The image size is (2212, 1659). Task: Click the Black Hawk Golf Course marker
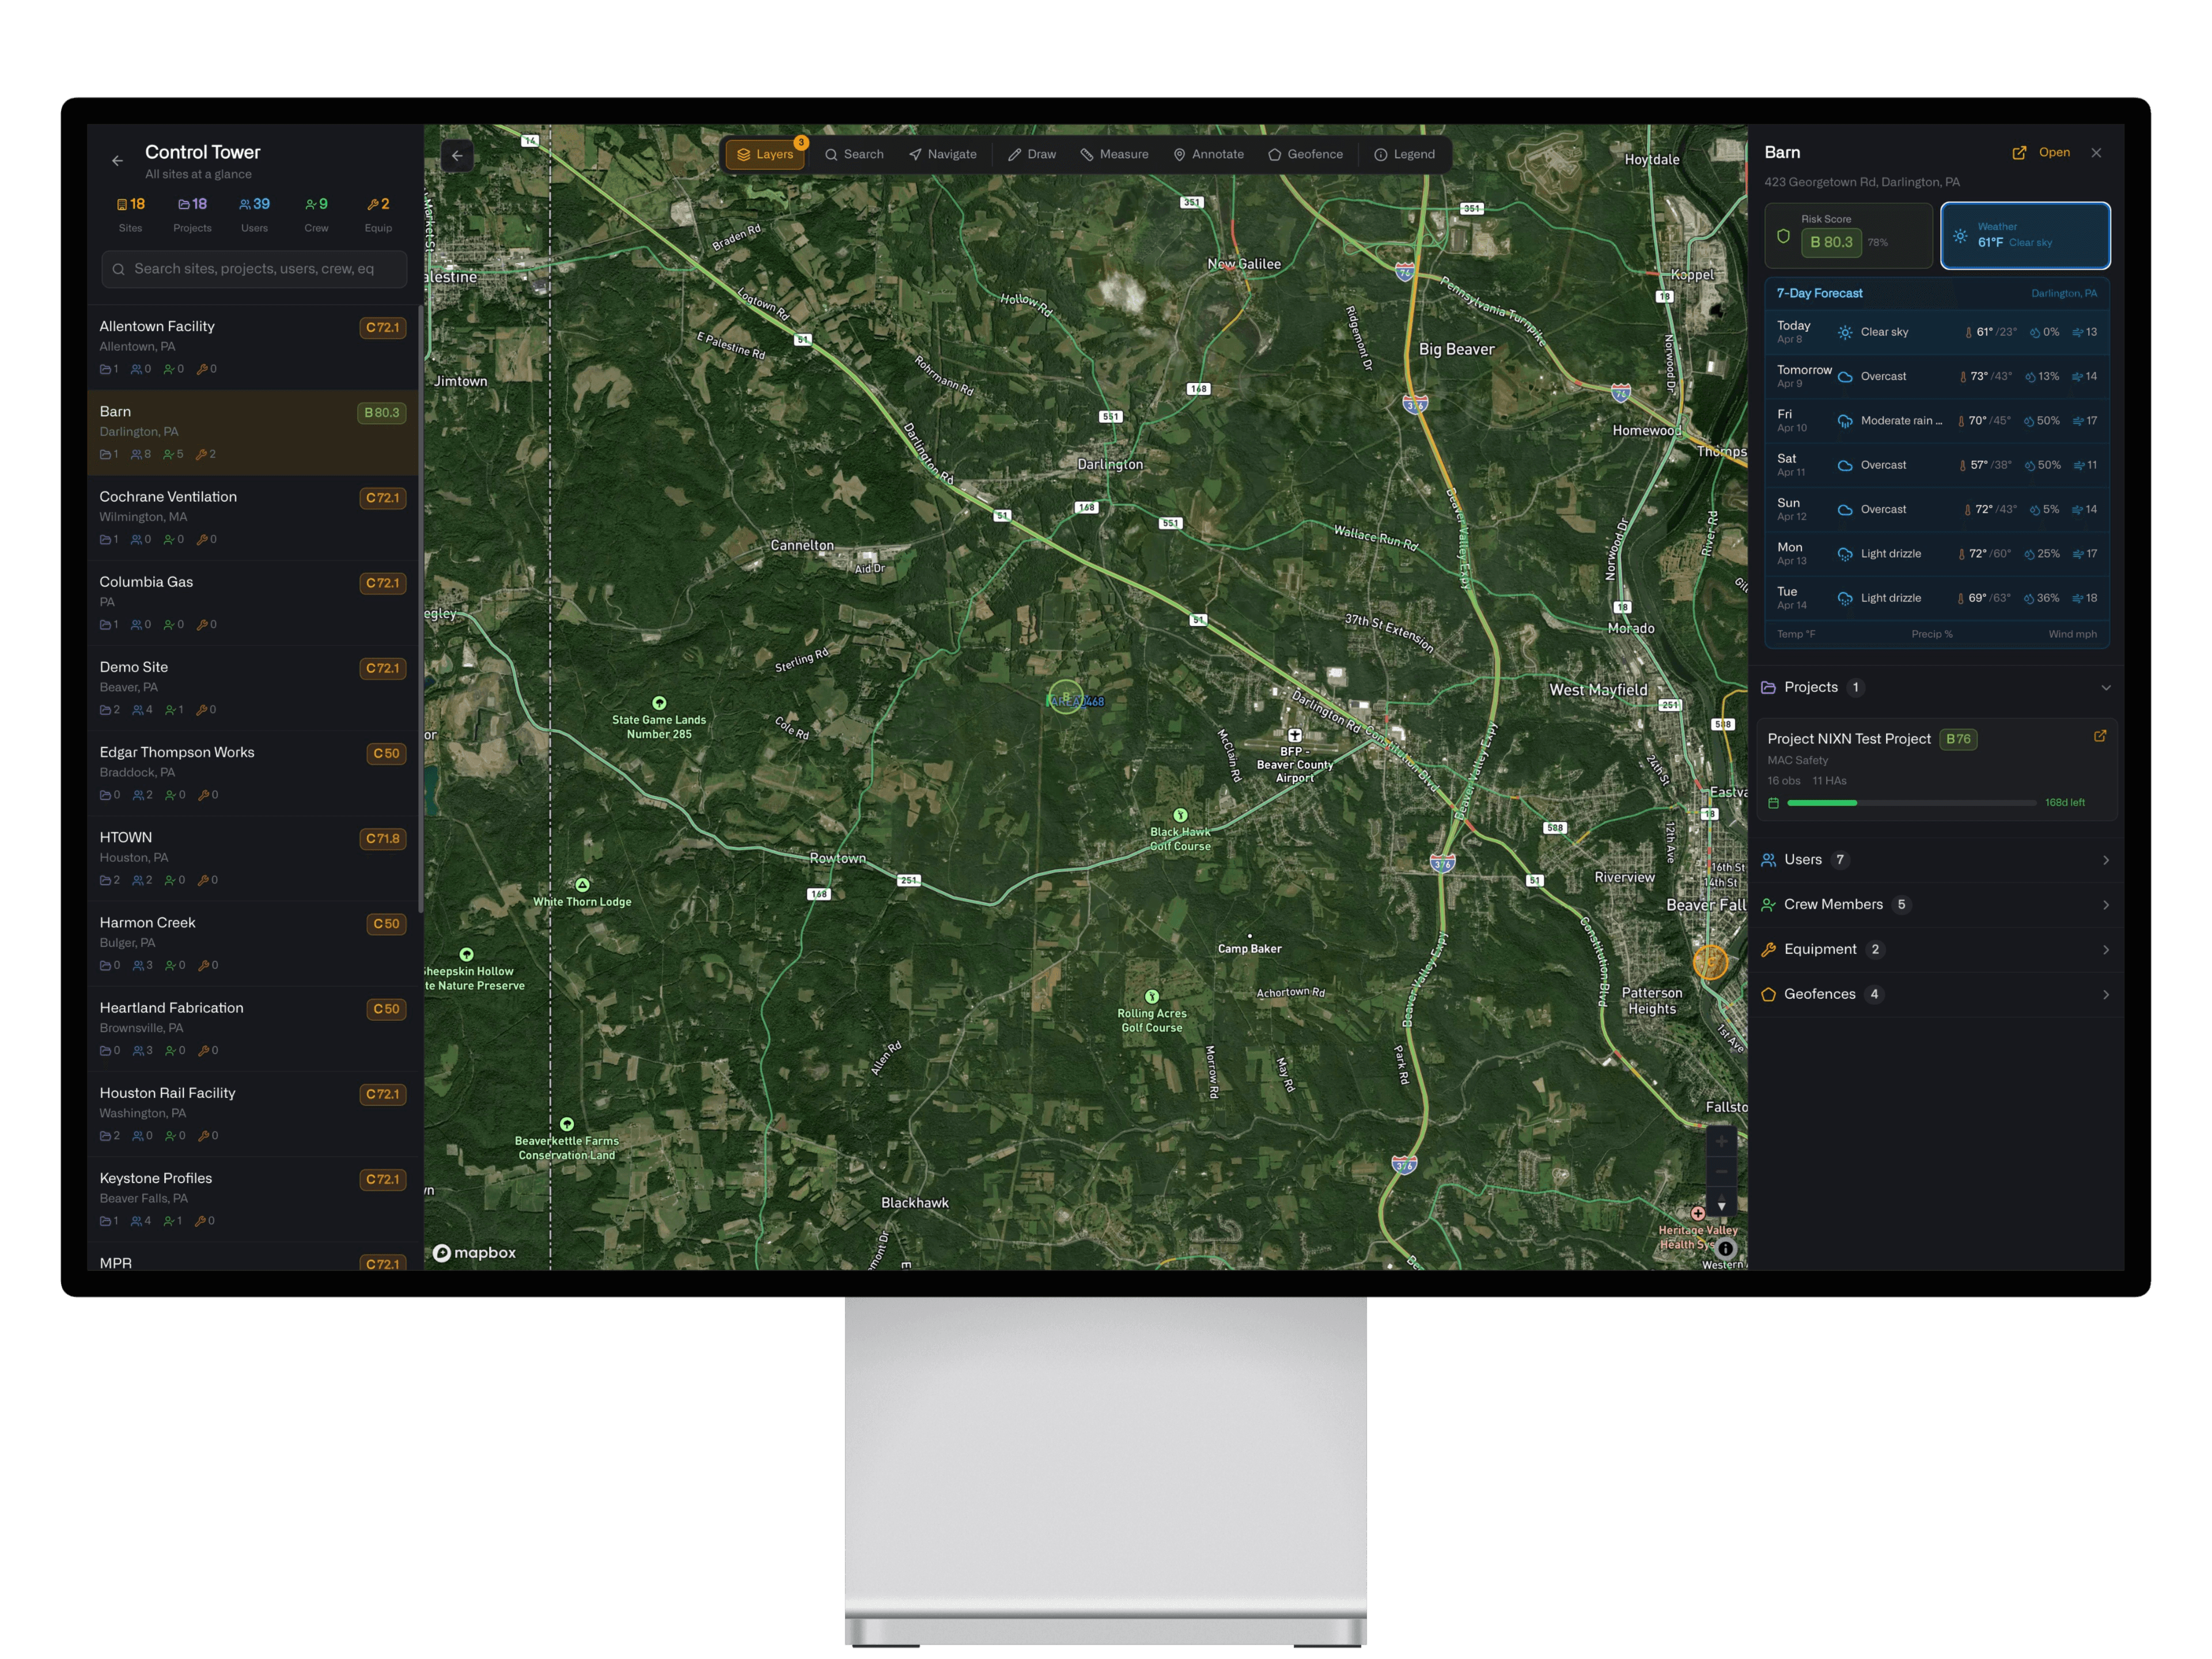click(x=1180, y=815)
